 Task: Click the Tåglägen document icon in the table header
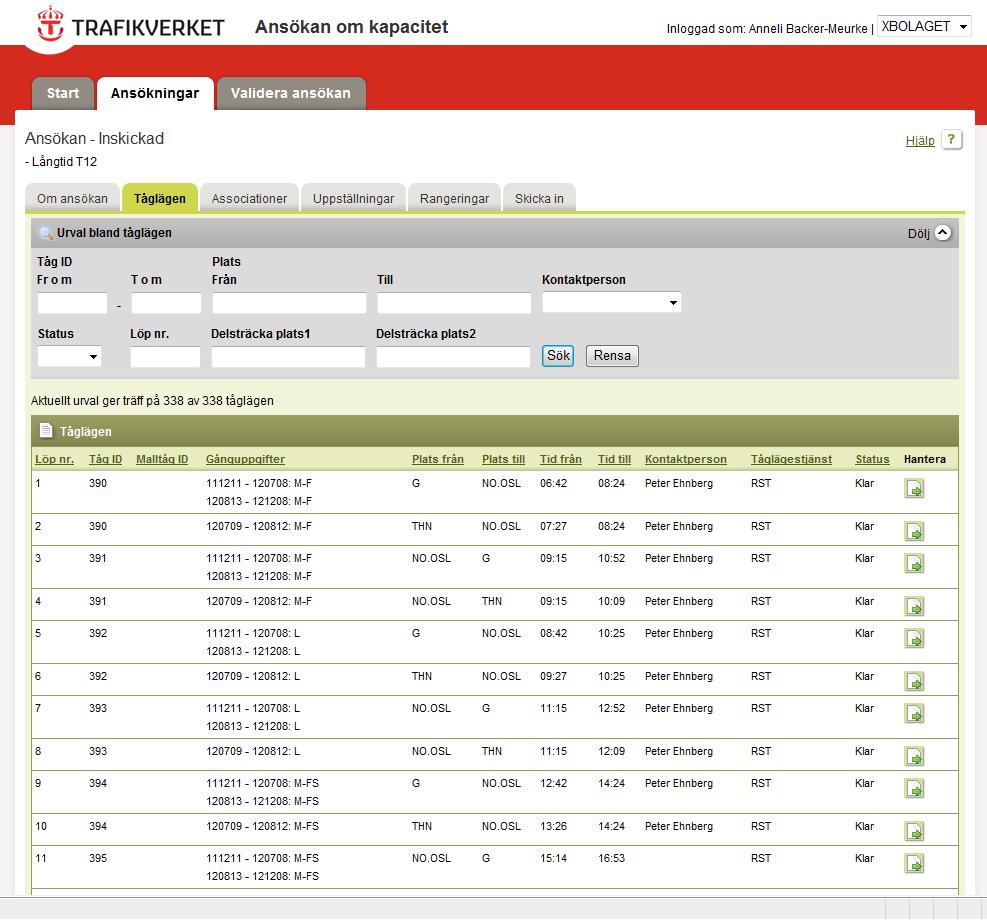click(46, 430)
